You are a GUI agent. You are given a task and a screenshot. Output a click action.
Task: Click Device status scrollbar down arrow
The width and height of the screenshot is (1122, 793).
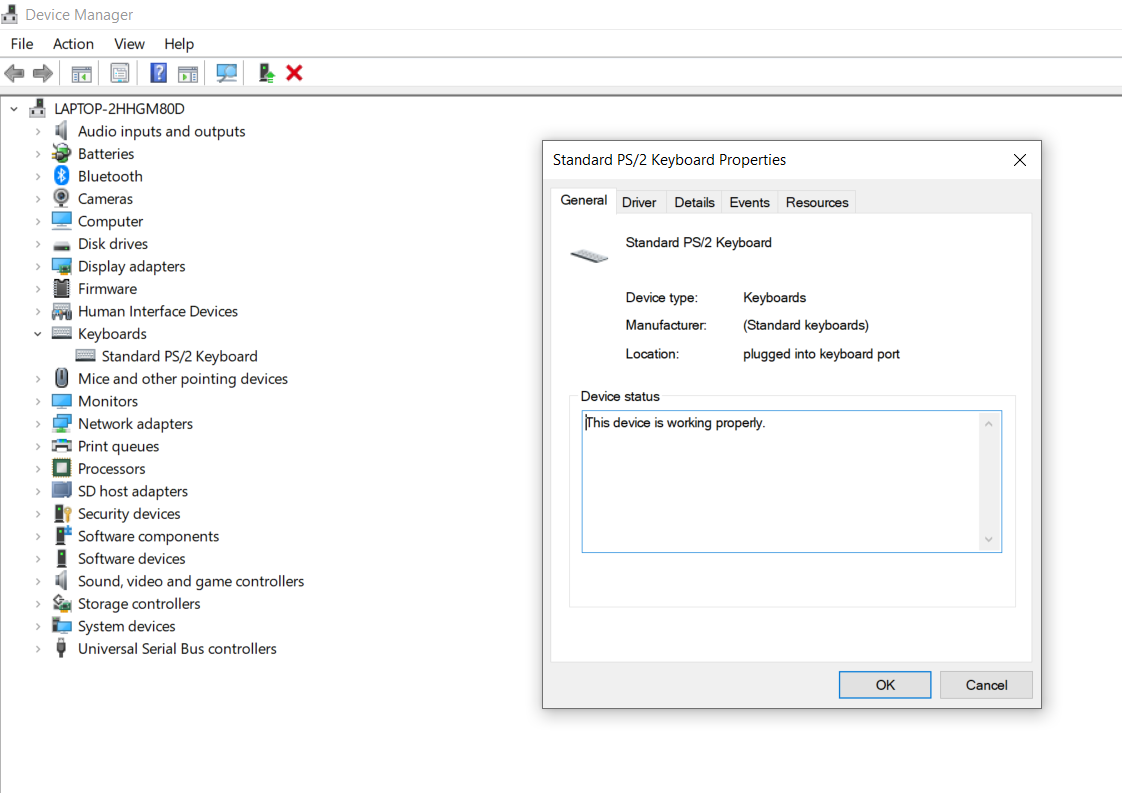[x=988, y=539]
